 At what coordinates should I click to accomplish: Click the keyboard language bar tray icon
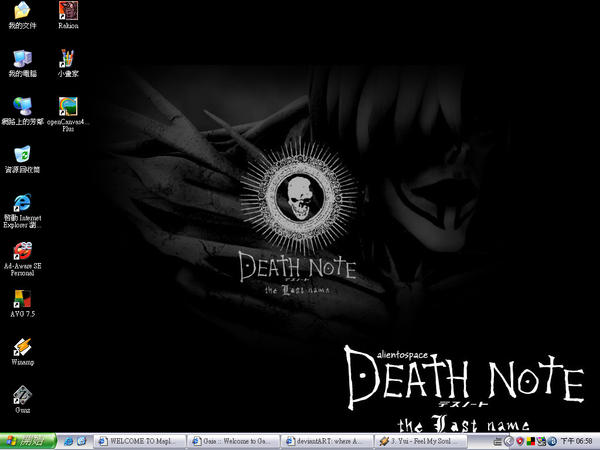coord(497,442)
